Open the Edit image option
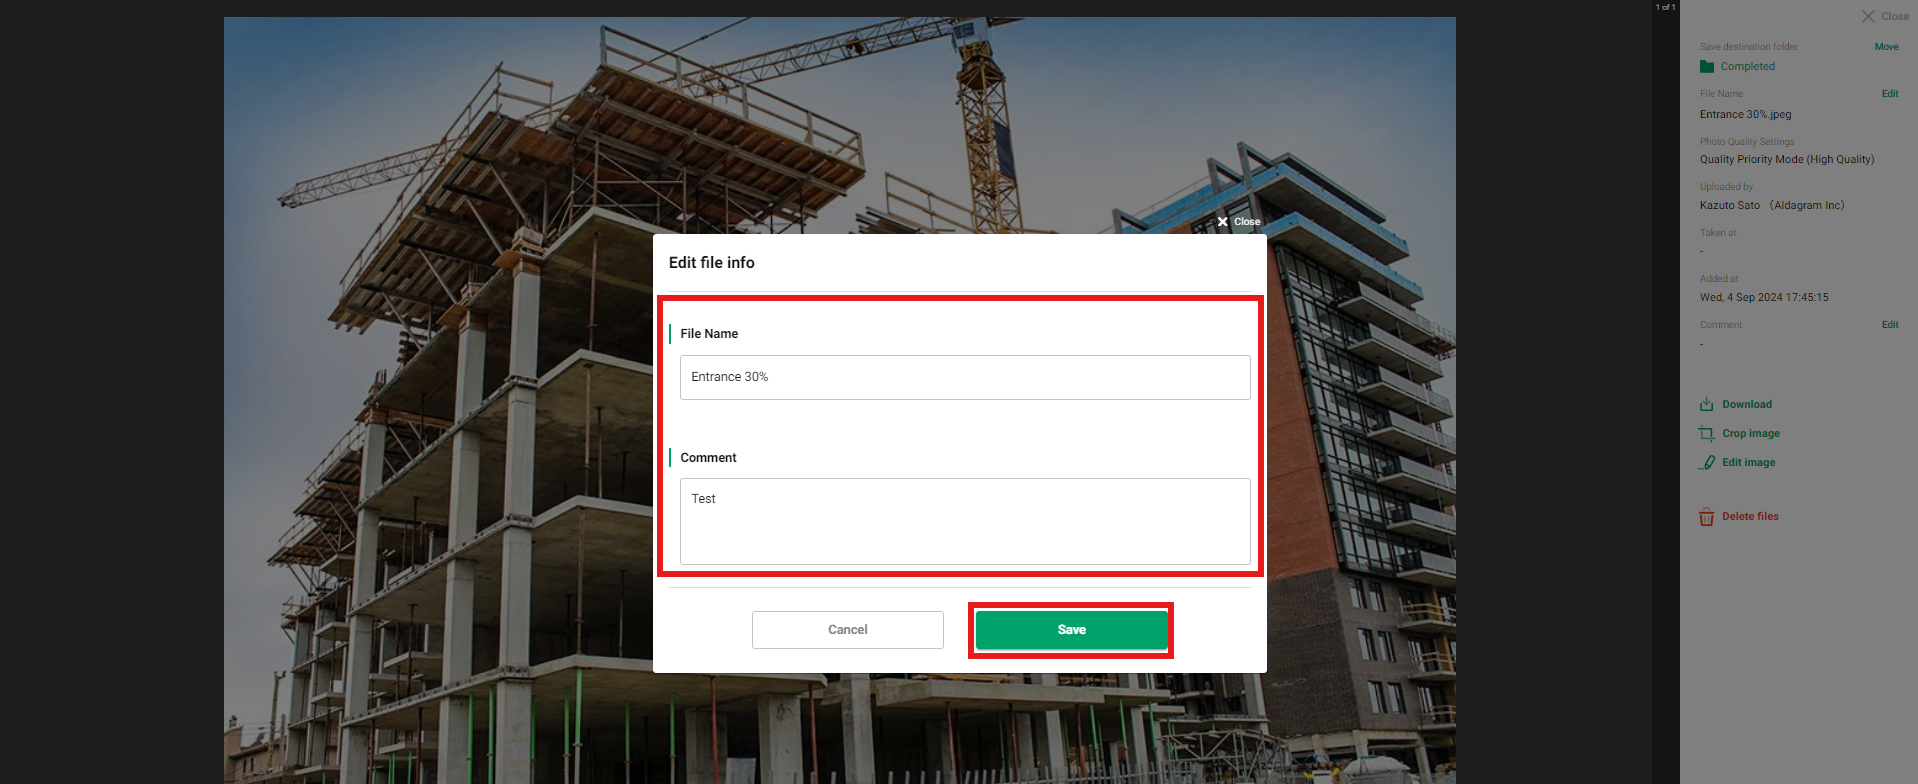This screenshot has height=784, width=1918. click(1749, 463)
